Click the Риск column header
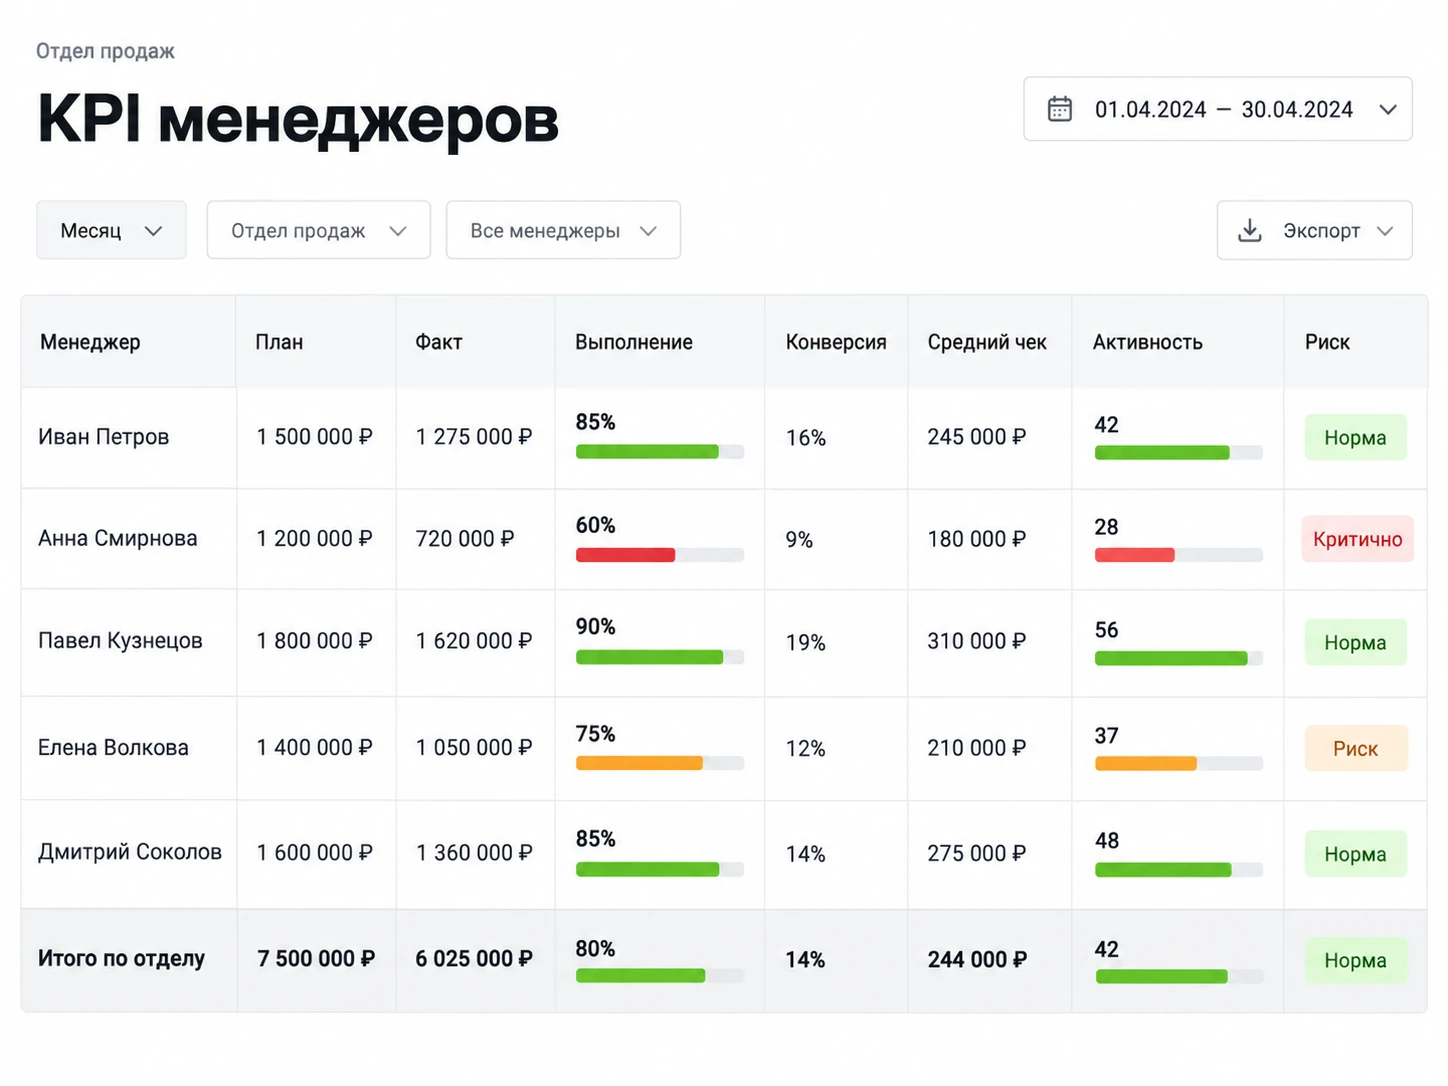The image size is (1448, 1086). tap(1327, 342)
